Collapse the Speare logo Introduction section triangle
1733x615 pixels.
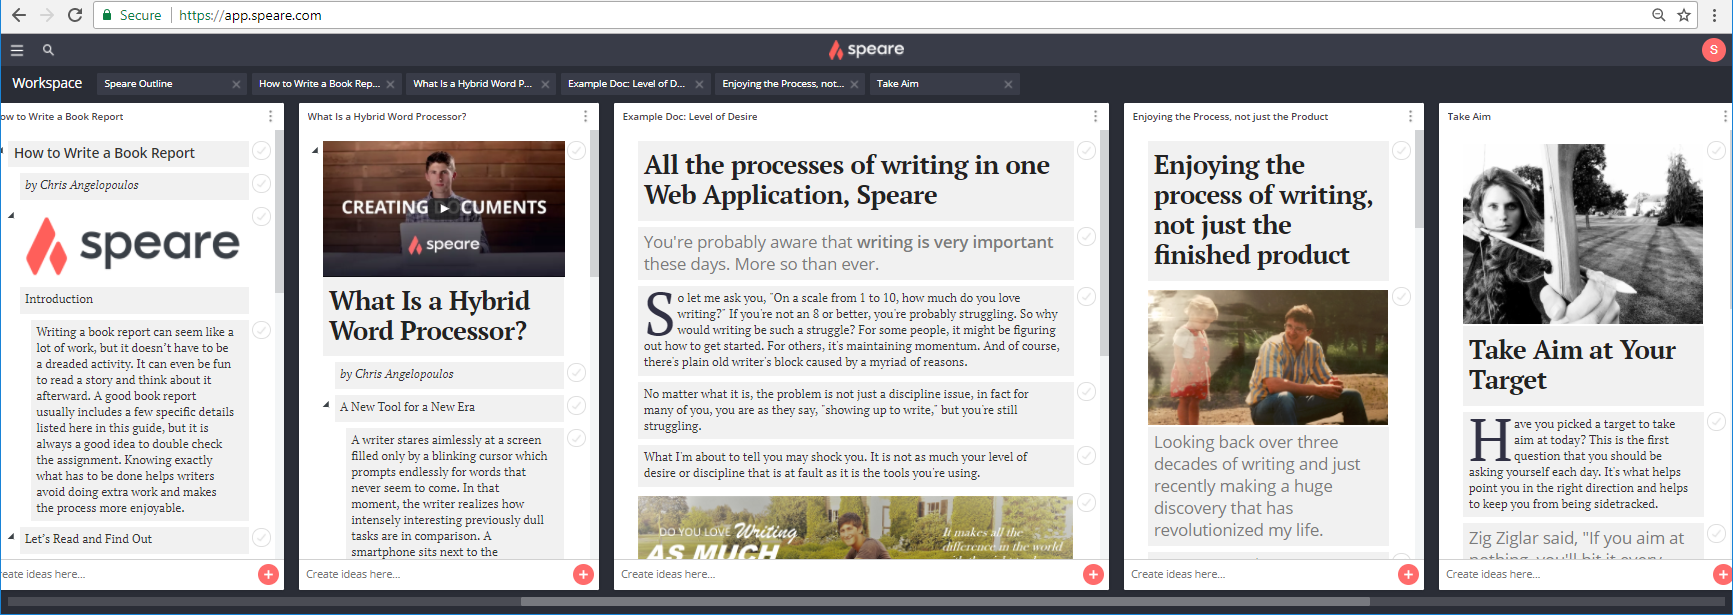[11, 215]
